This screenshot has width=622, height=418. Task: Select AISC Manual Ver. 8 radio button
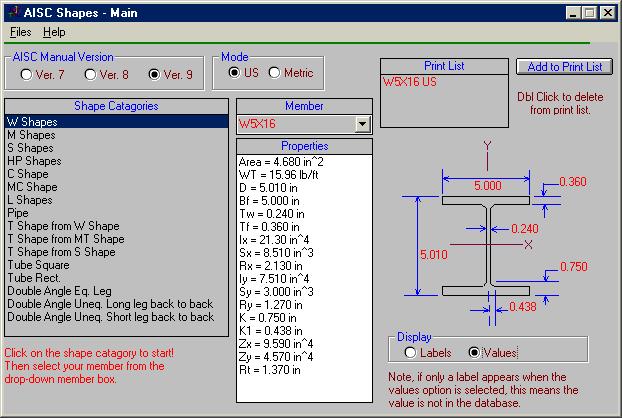click(106, 74)
